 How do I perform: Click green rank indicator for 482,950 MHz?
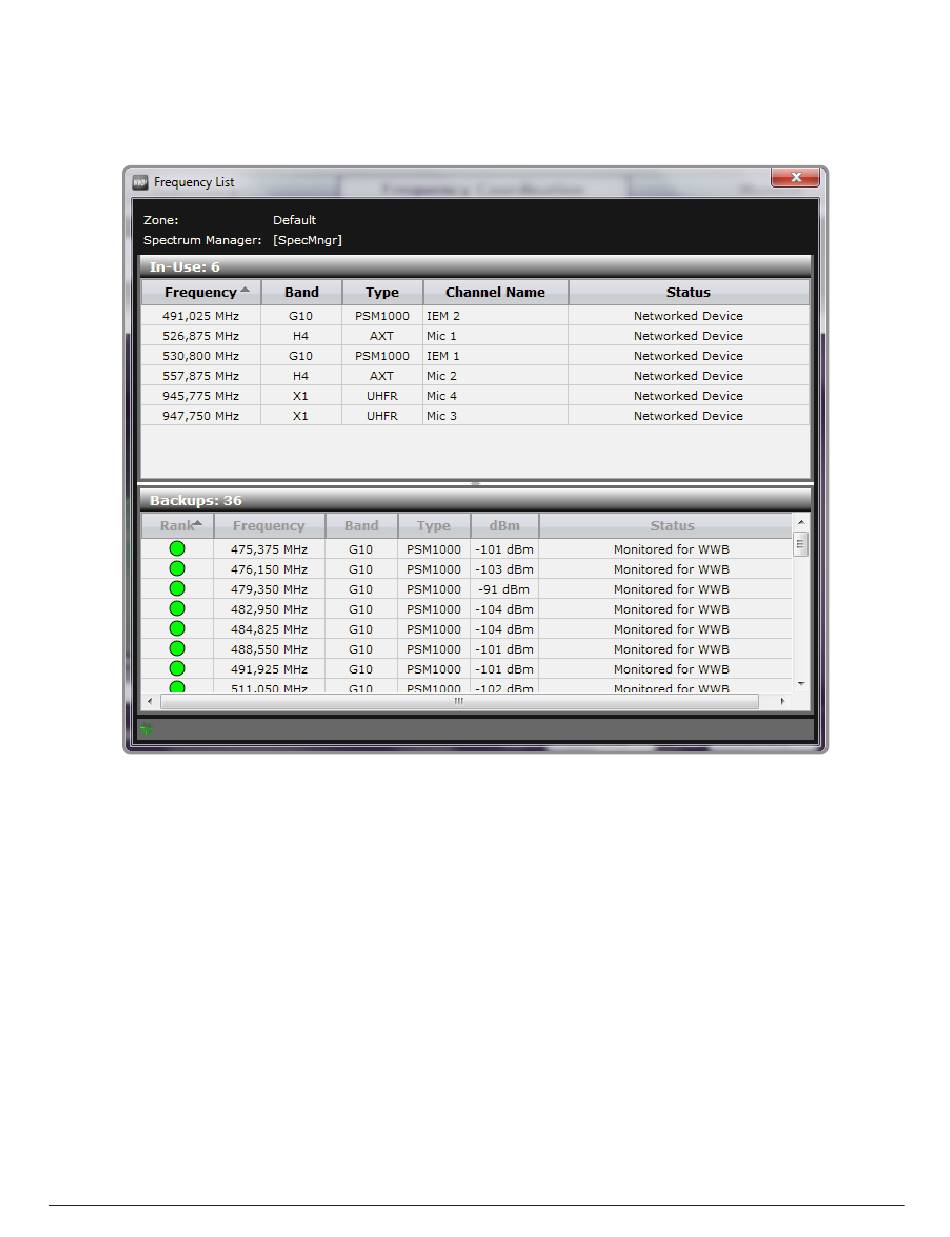coord(177,609)
